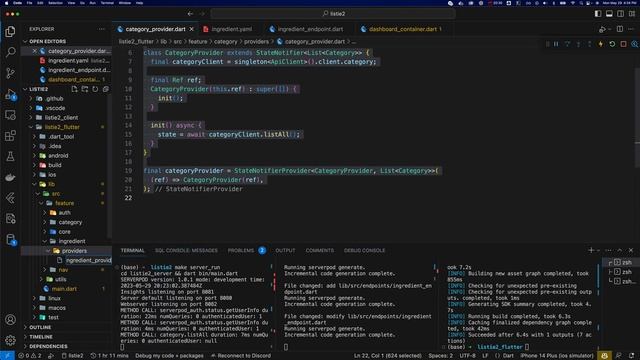
Task: Go back with the navigation arrow
Action: click(x=190, y=13)
